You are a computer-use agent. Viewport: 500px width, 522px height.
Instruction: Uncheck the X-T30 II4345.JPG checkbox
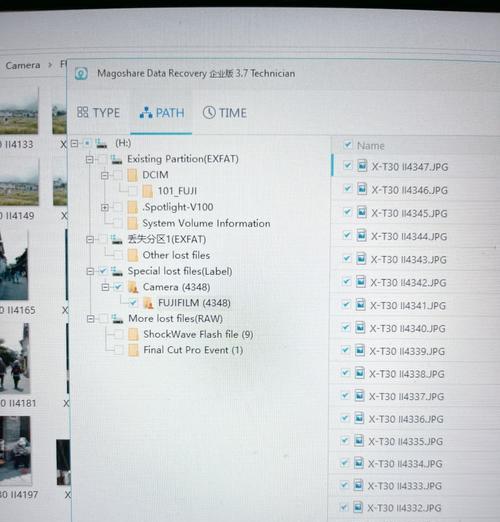[347, 212]
